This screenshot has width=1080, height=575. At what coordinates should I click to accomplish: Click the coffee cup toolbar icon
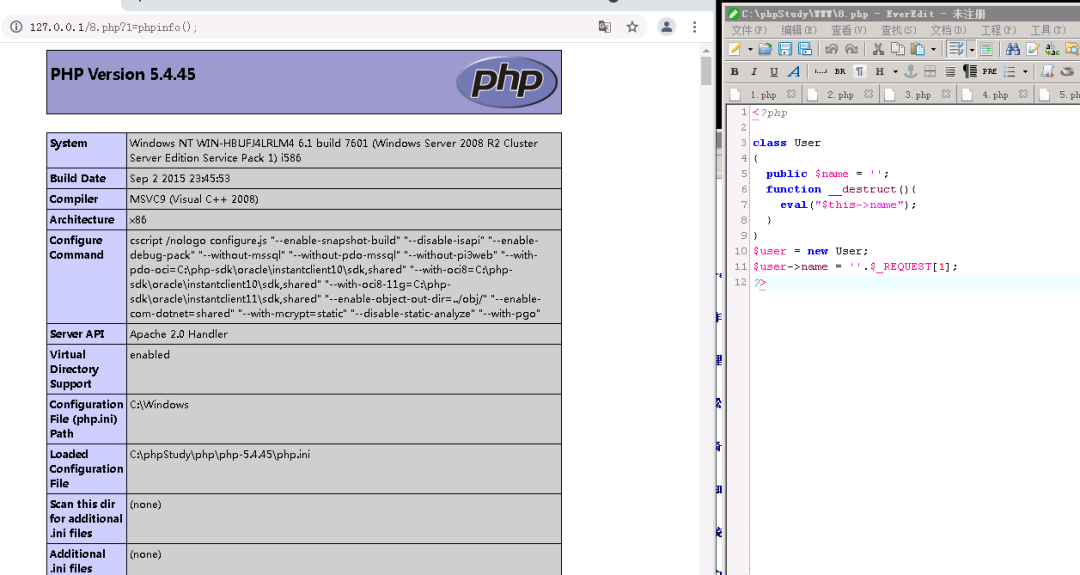tap(1068, 72)
